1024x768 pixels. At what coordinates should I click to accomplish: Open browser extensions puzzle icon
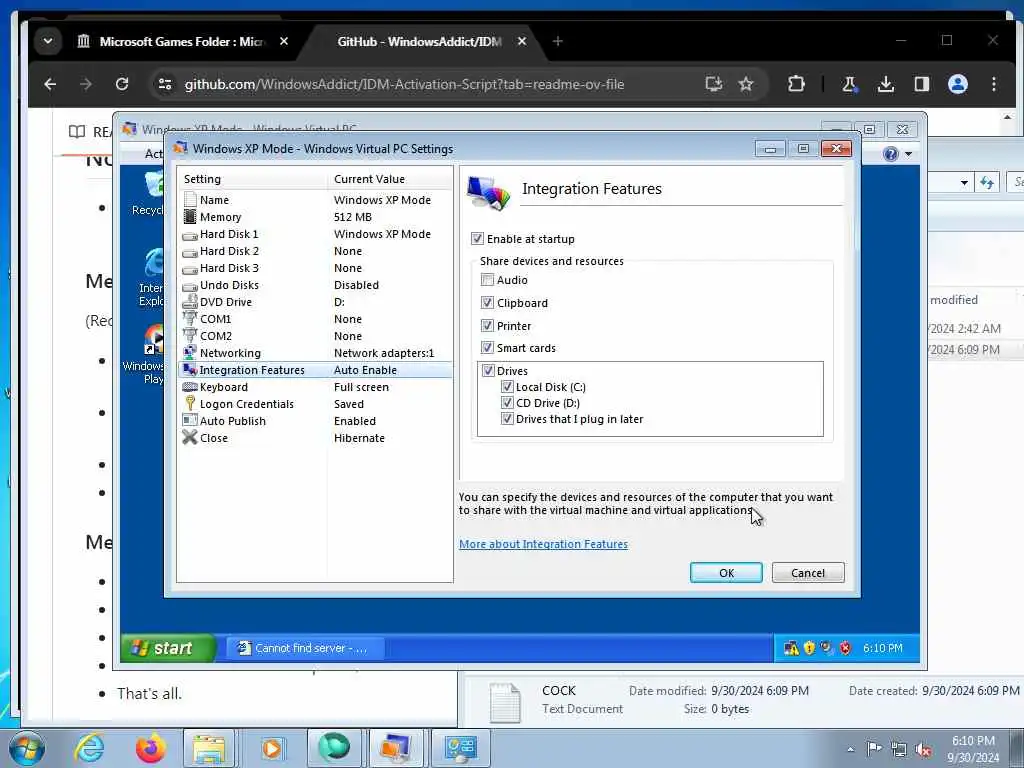pyautogui.click(x=795, y=84)
